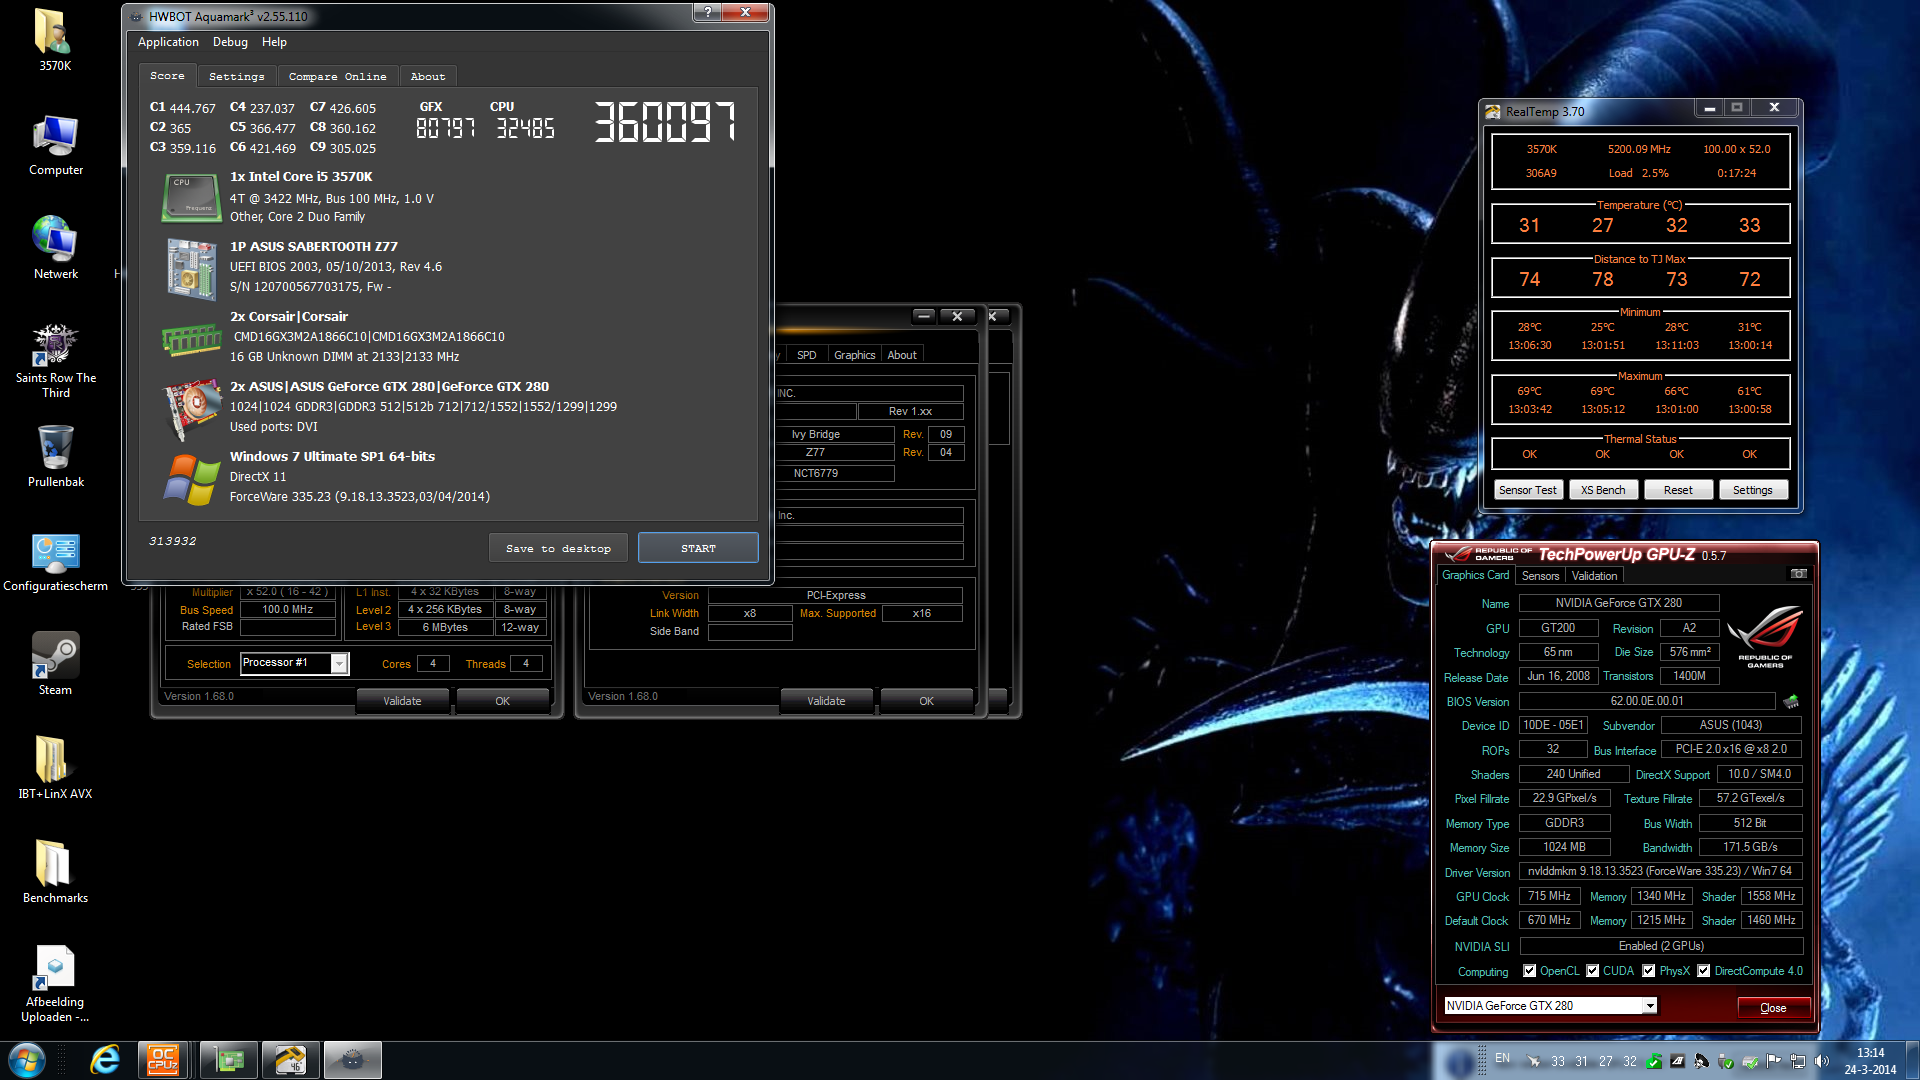The height and width of the screenshot is (1080, 1920).
Task: Open the Validation tab in GPU-Z
Action: [x=1594, y=576]
